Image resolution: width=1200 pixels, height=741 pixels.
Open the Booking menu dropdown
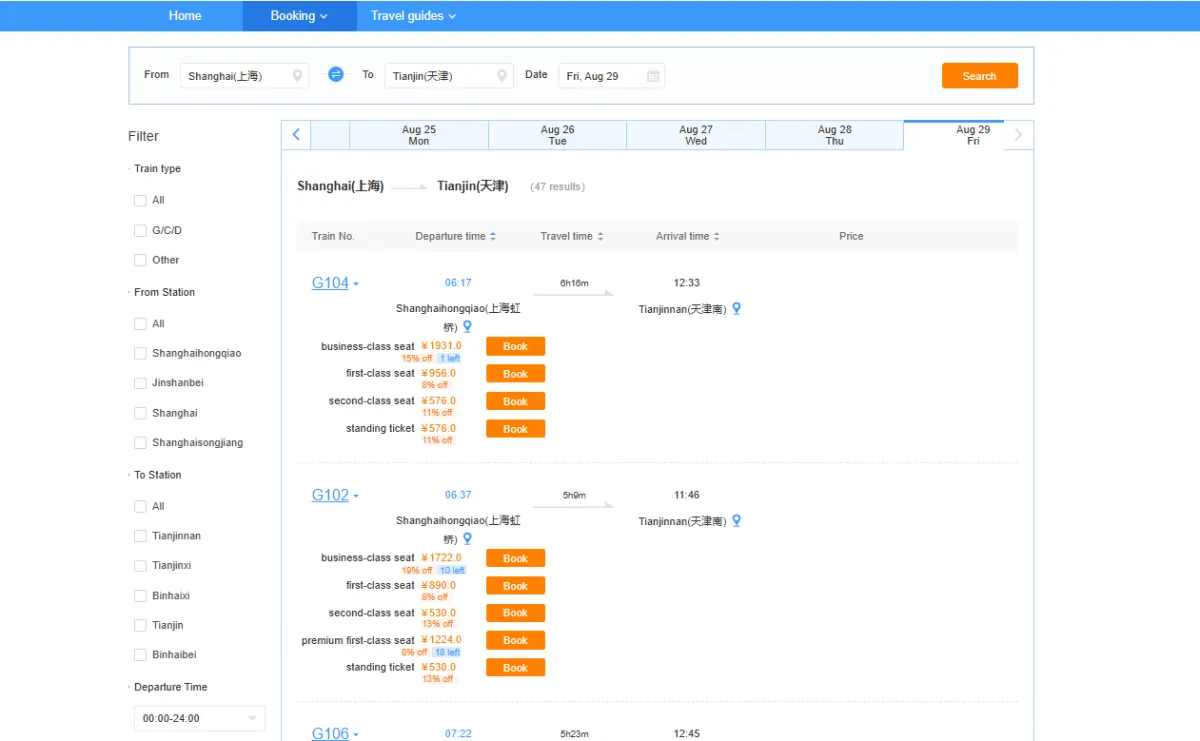[299, 16]
